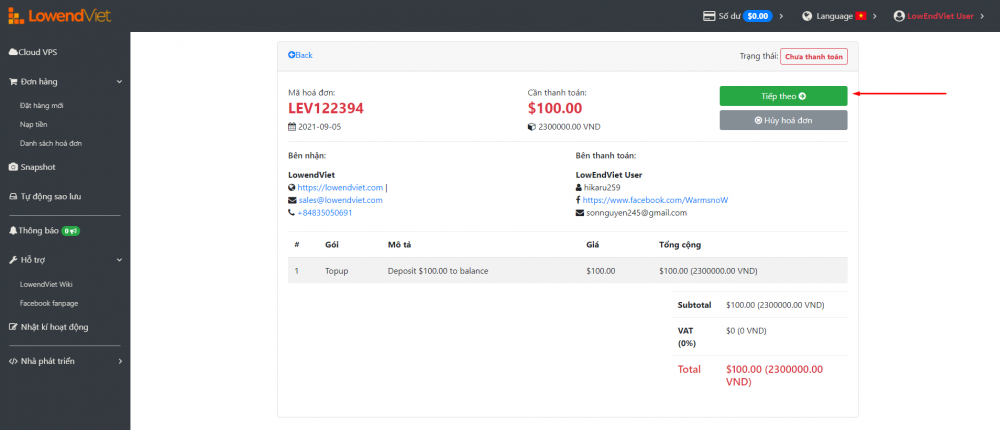Click the Vietnam flag icon
The height and width of the screenshot is (430, 1000).
861,16
